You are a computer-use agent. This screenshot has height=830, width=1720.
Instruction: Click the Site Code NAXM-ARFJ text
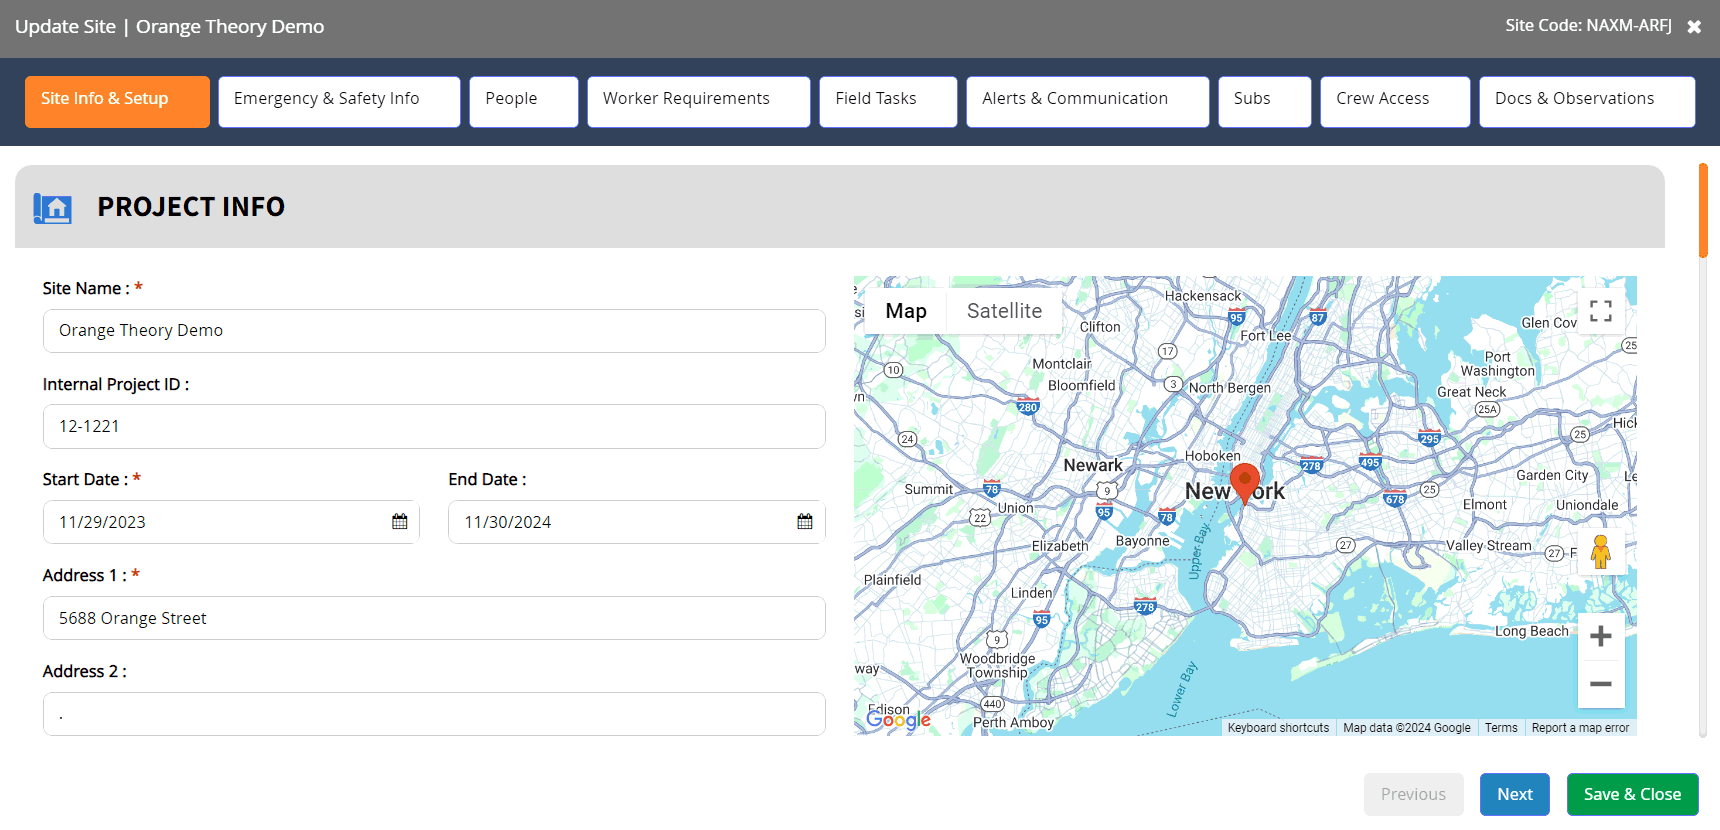tap(1588, 26)
